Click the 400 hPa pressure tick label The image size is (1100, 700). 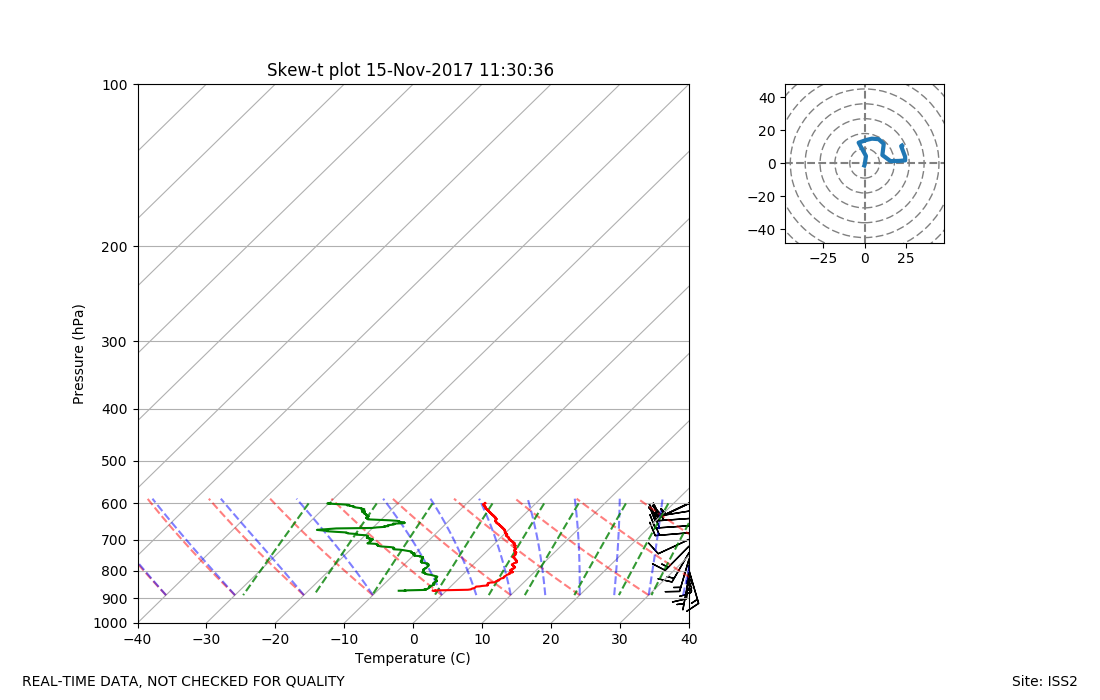[115, 409]
